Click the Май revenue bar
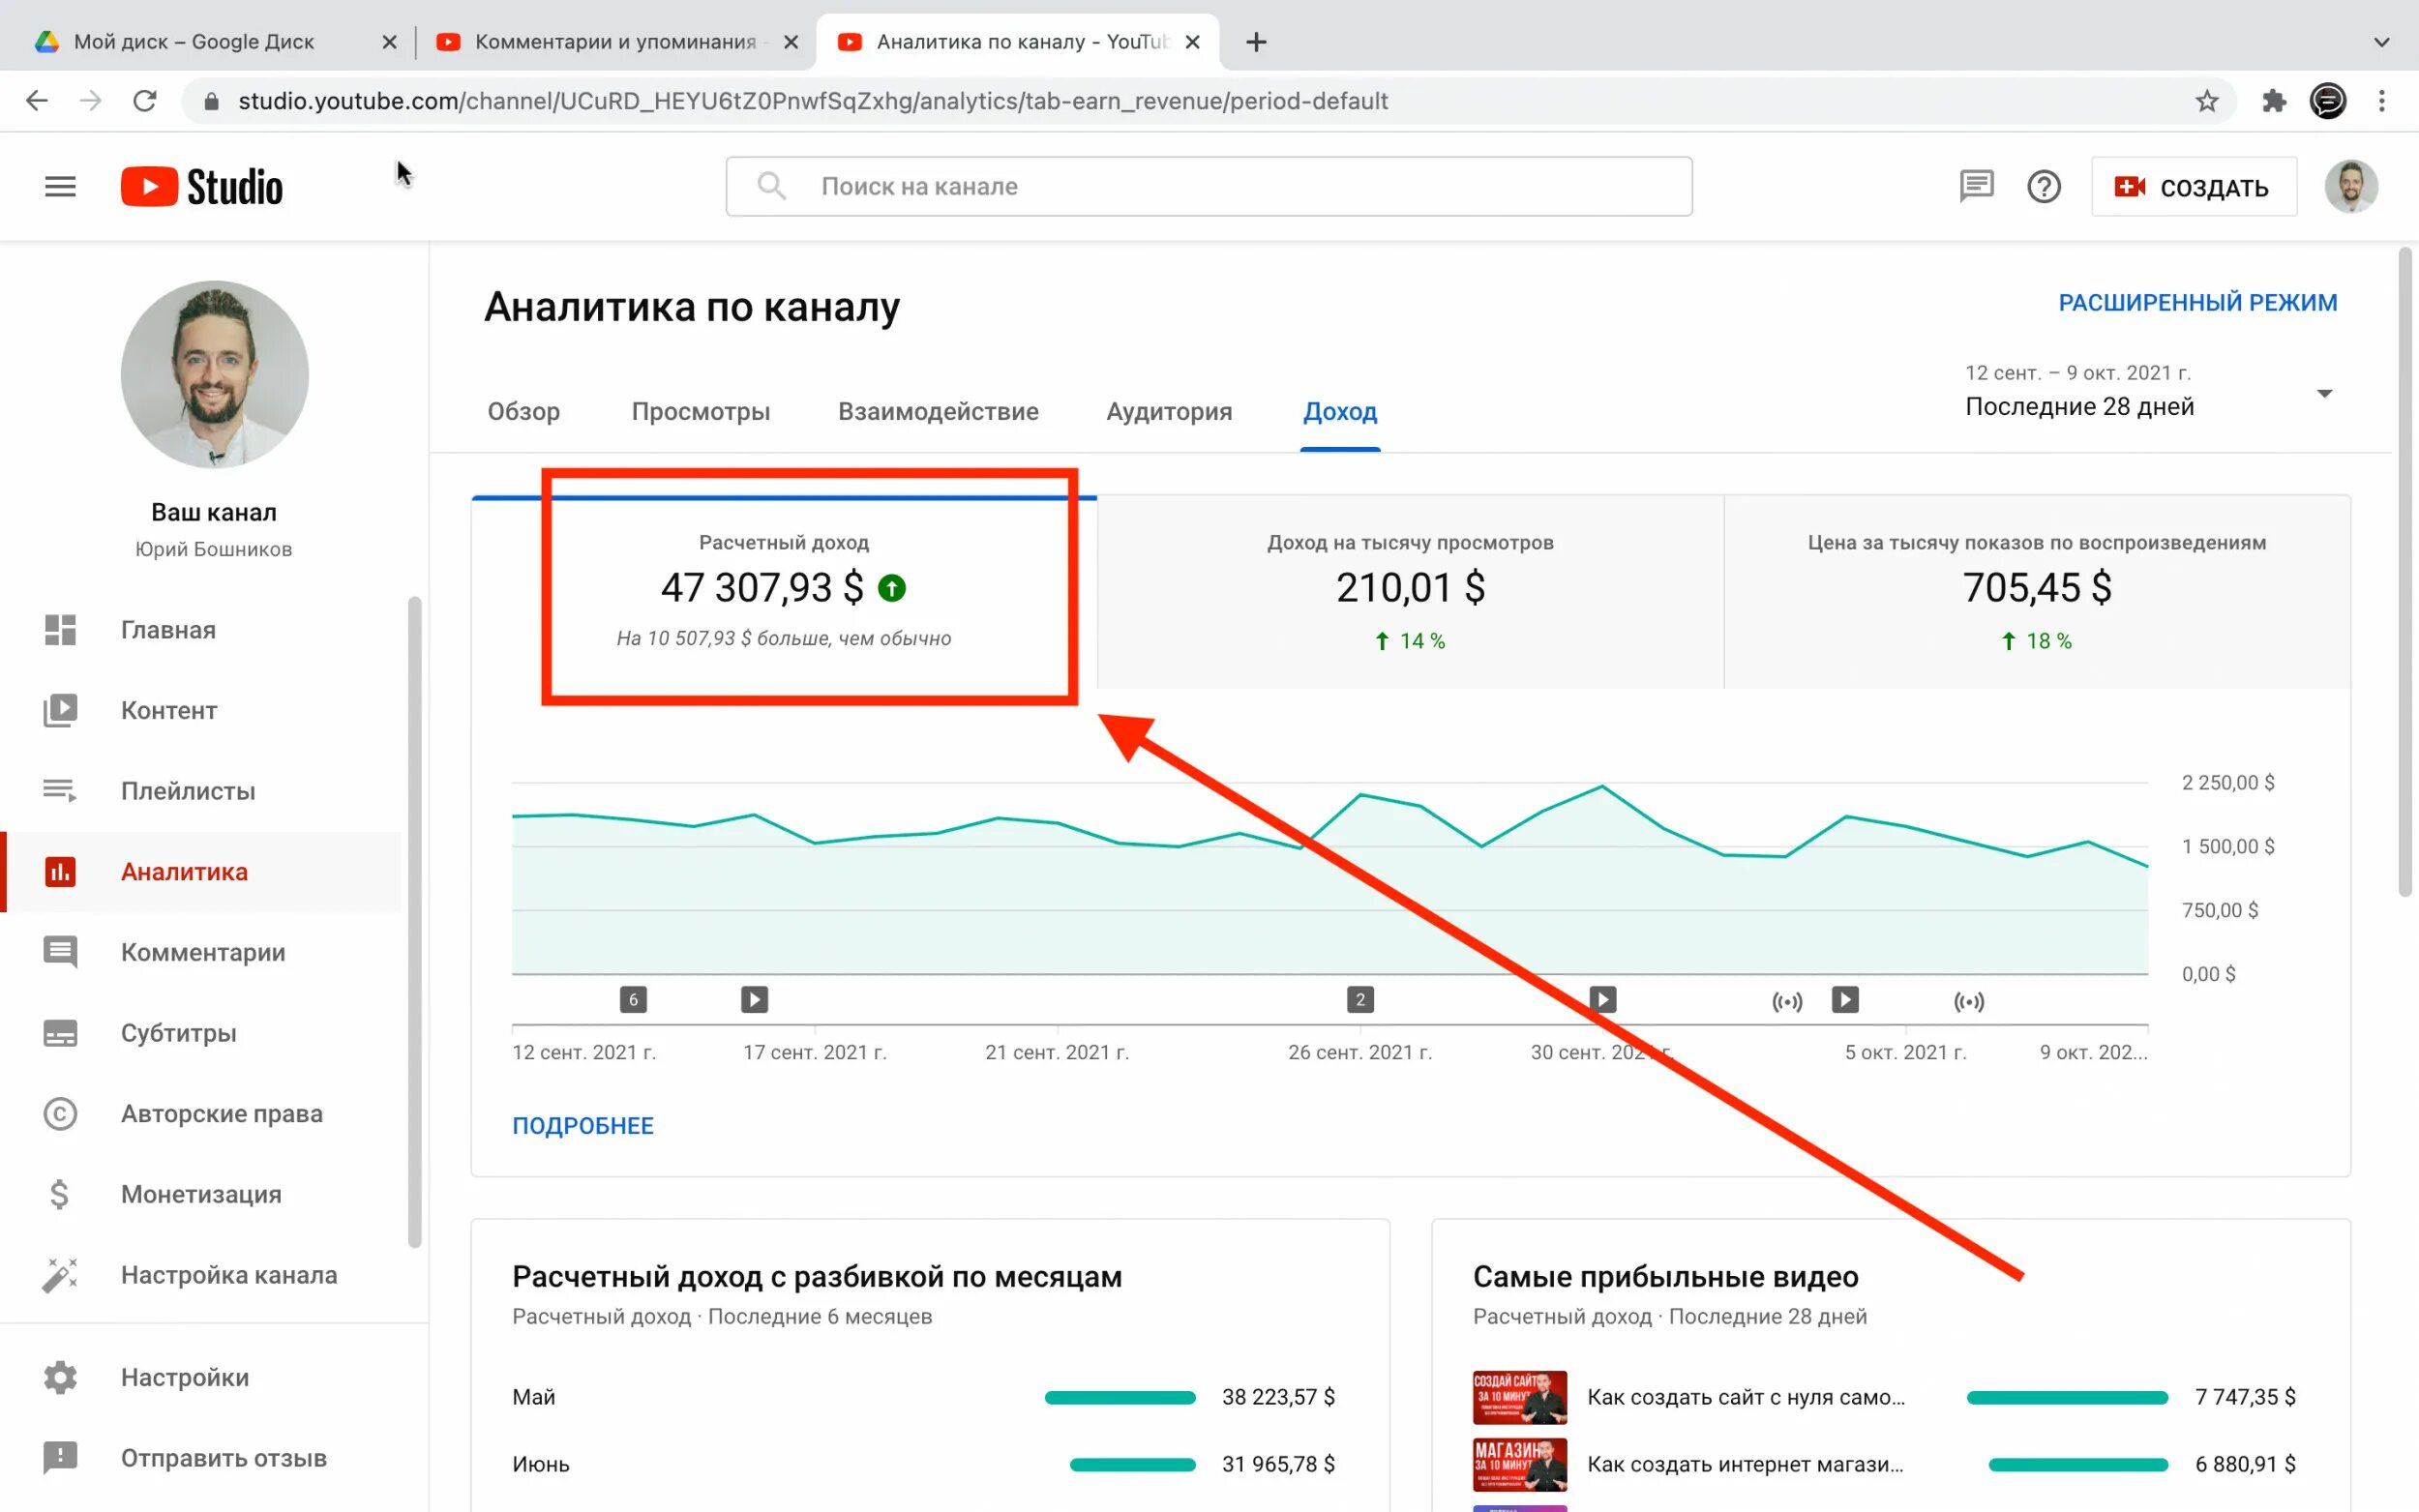 1120,1397
